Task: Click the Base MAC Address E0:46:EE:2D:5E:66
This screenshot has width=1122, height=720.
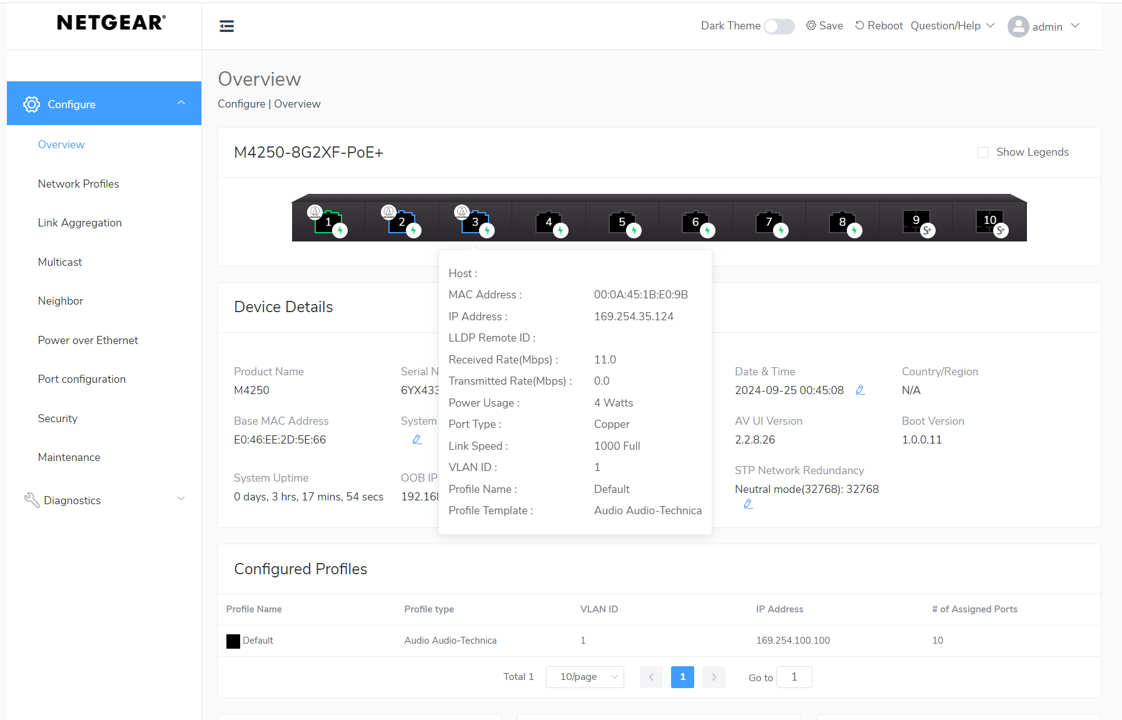Action: 280,439
